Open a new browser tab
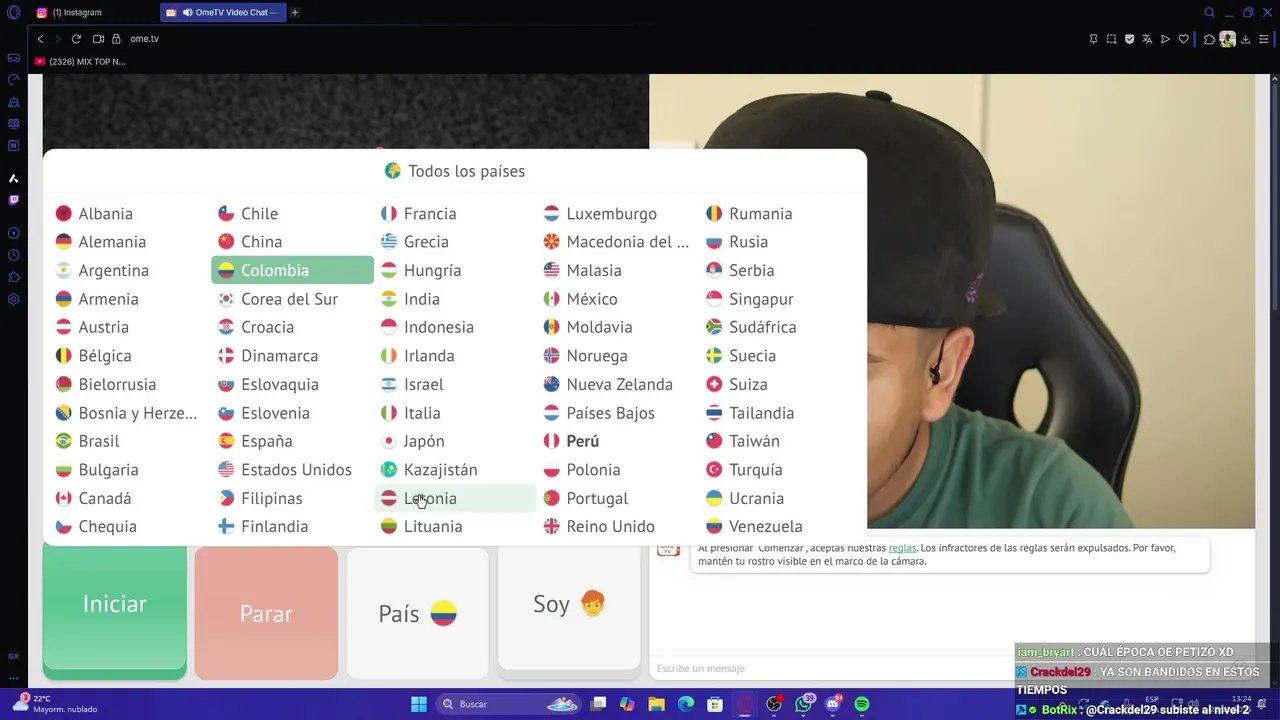1280x720 pixels. point(295,13)
